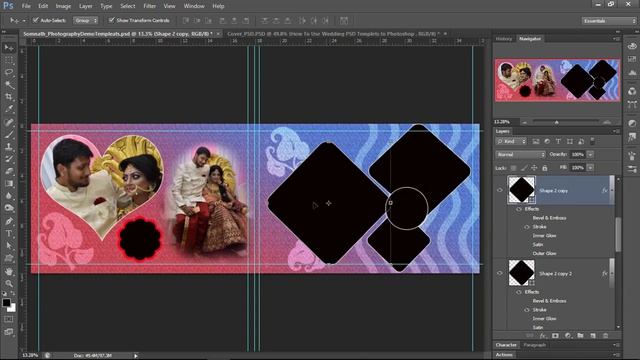
Task: Toggle Show Transform Controls checkbox
Action: click(111, 20)
